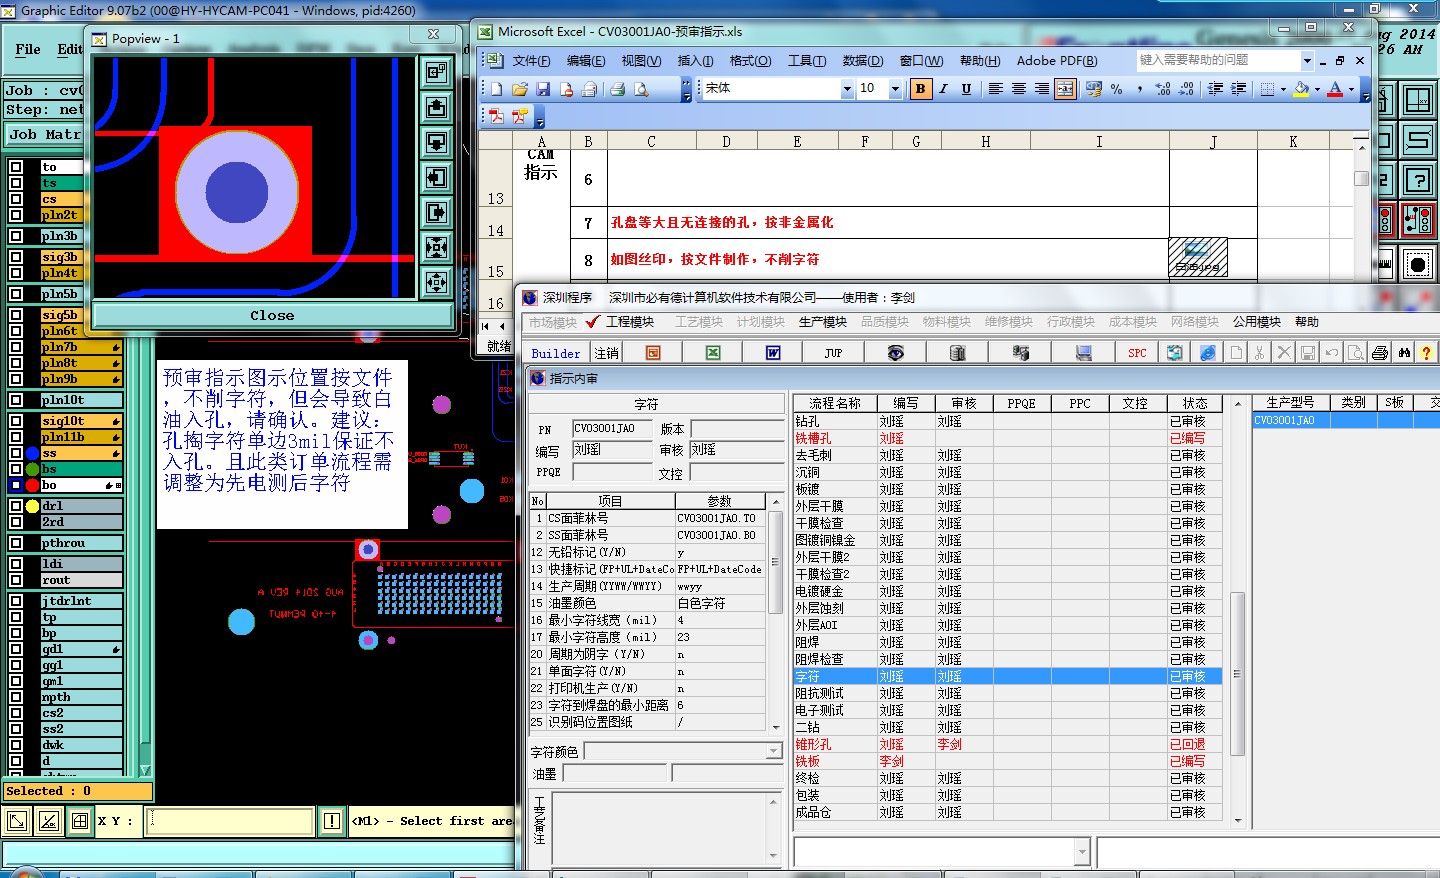Click the Excel save icon

click(543, 89)
